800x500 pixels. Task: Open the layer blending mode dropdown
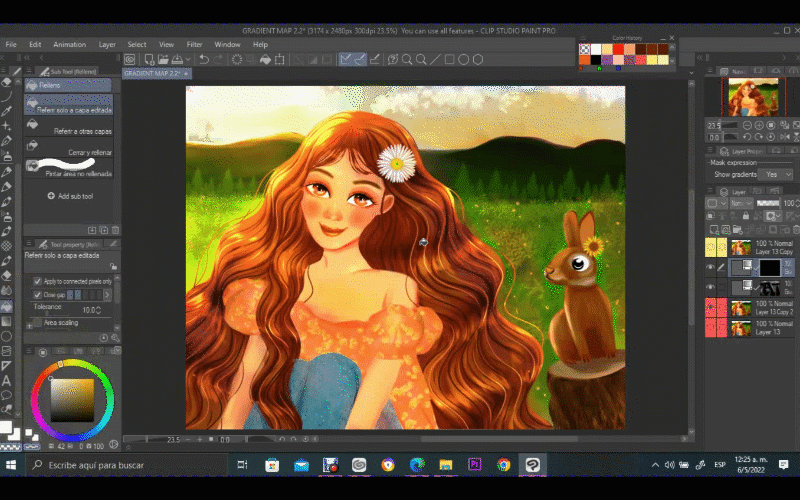(739, 203)
